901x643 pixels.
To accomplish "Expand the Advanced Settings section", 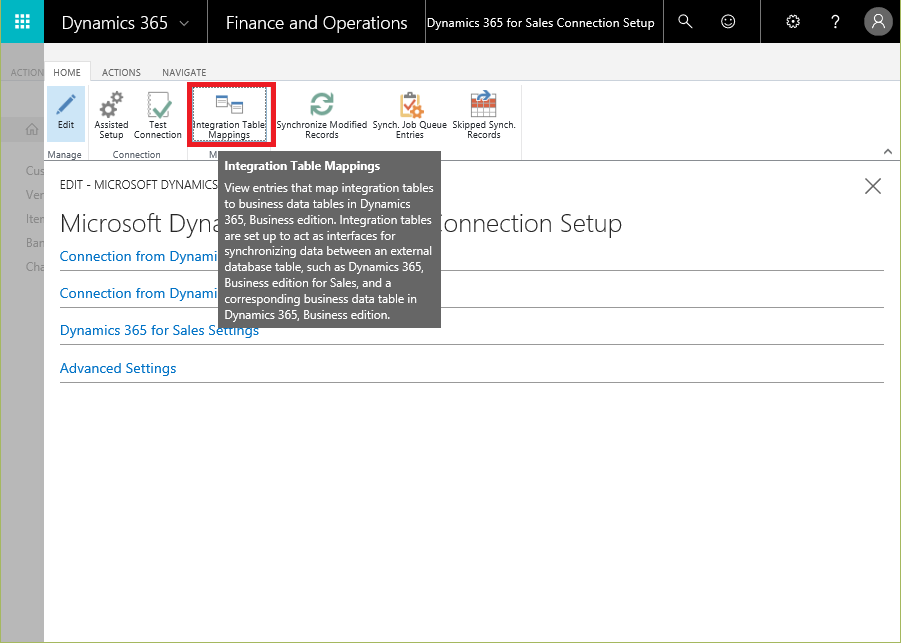I will [118, 368].
